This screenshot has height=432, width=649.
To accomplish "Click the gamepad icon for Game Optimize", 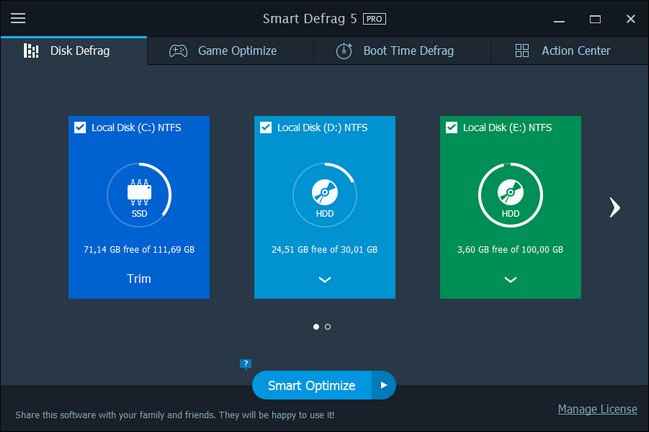I will [178, 51].
